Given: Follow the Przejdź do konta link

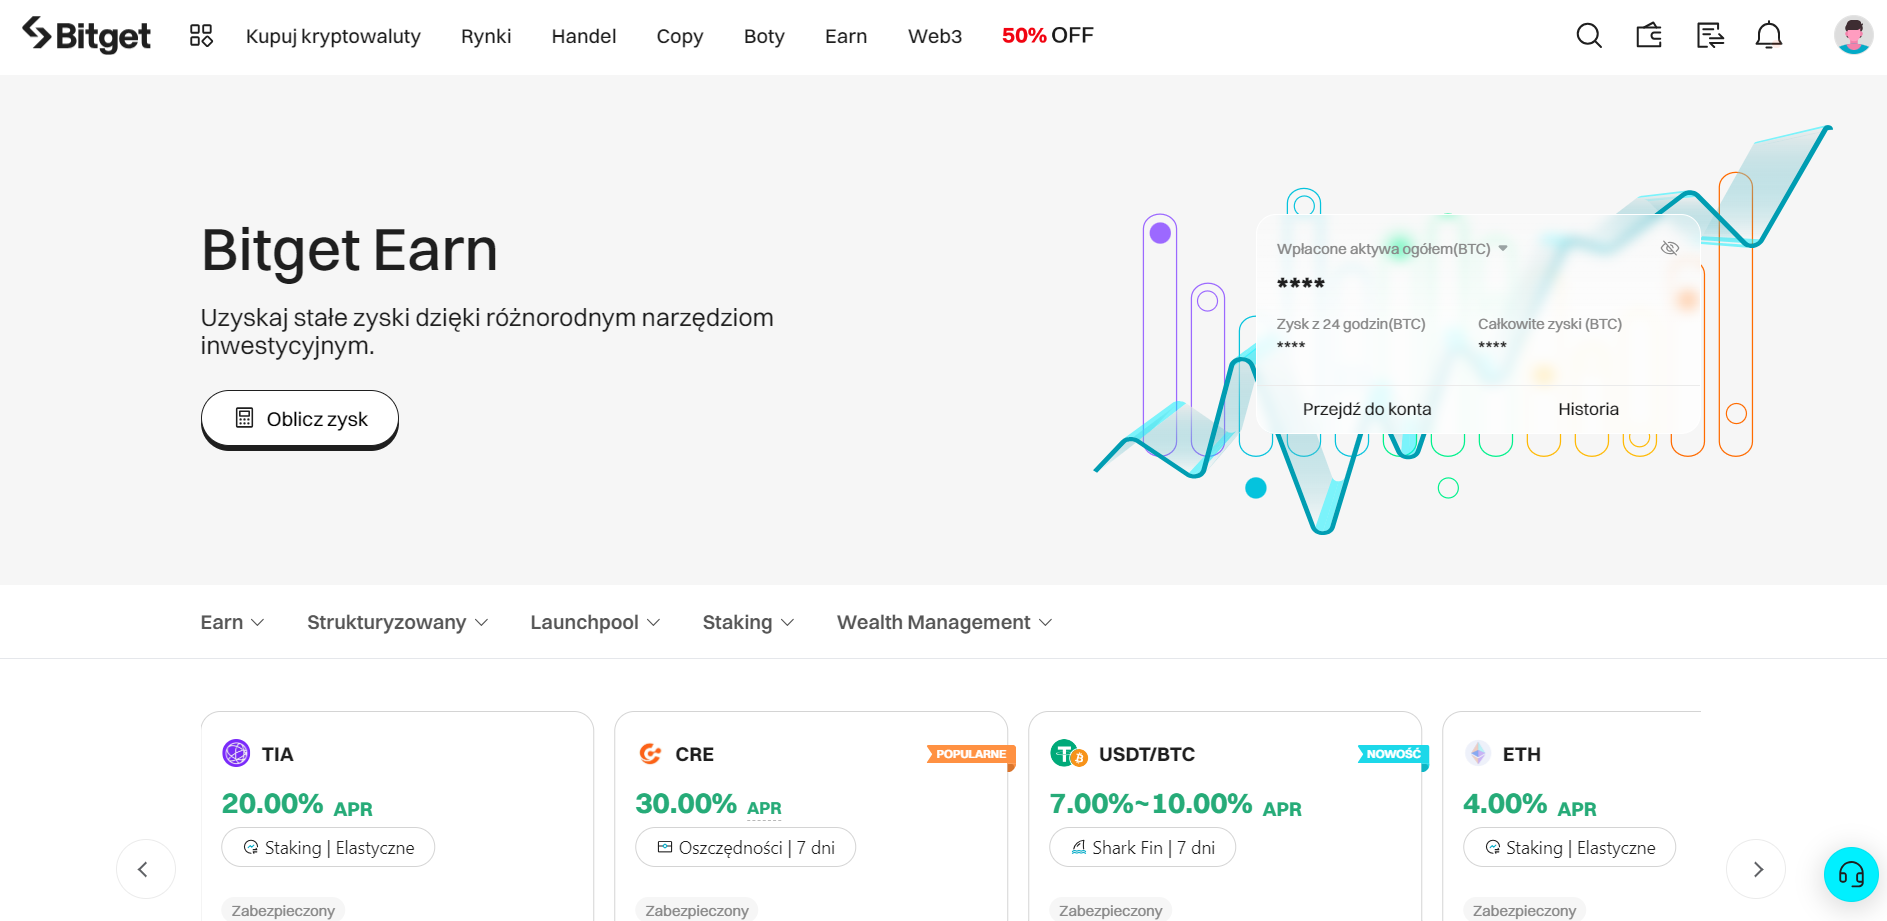Looking at the screenshot, I should (1366, 409).
